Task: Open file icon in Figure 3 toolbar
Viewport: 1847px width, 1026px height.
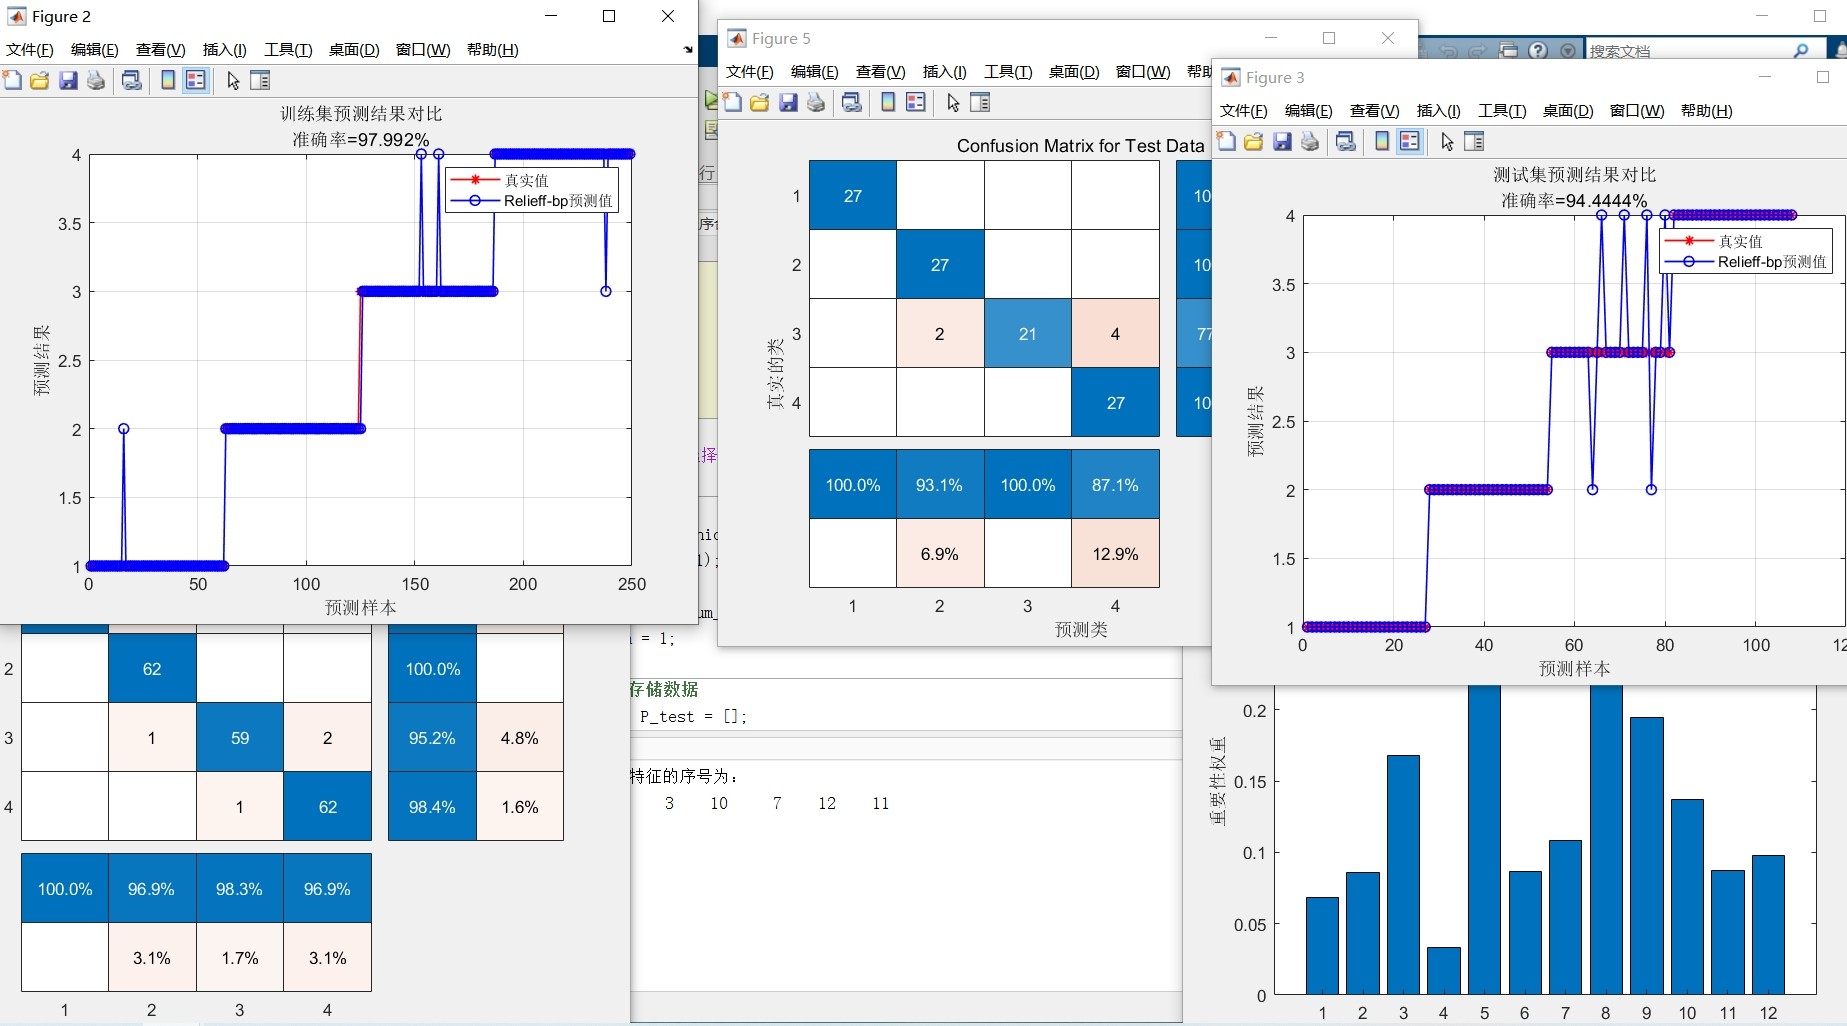Action: tap(1254, 142)
